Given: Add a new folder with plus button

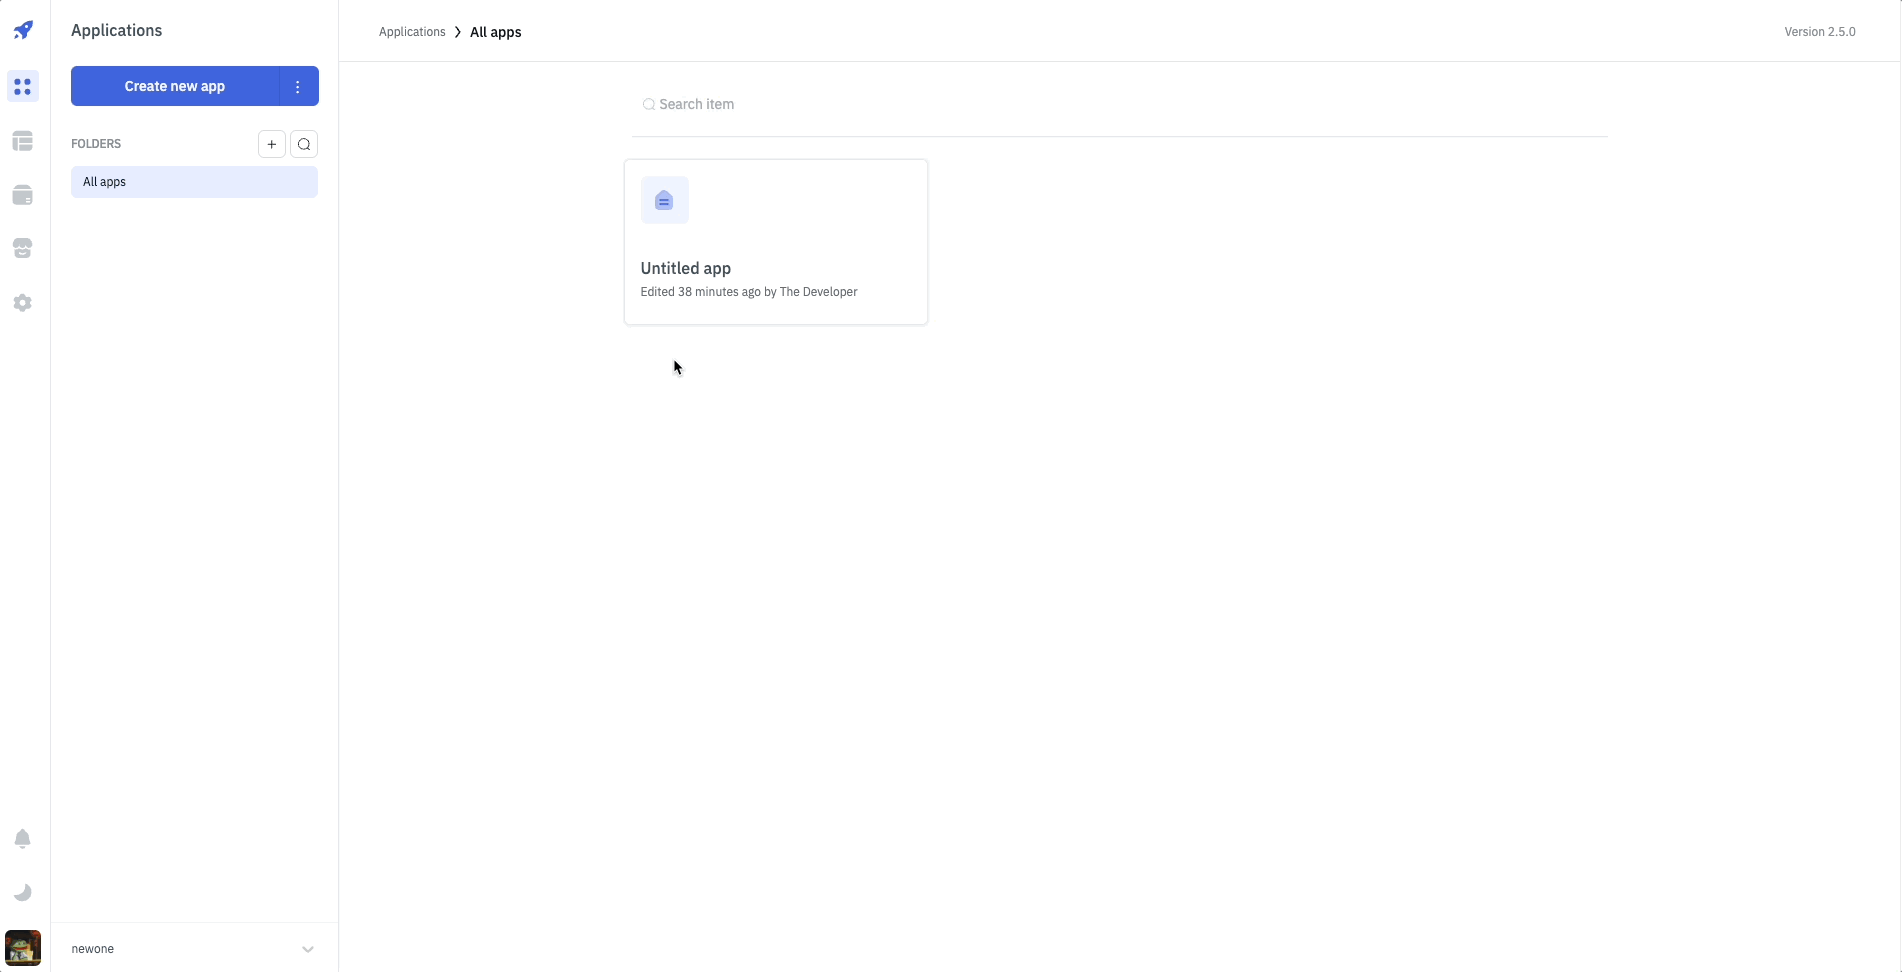Looking at the screenshot, I should [x=272, y=144].
